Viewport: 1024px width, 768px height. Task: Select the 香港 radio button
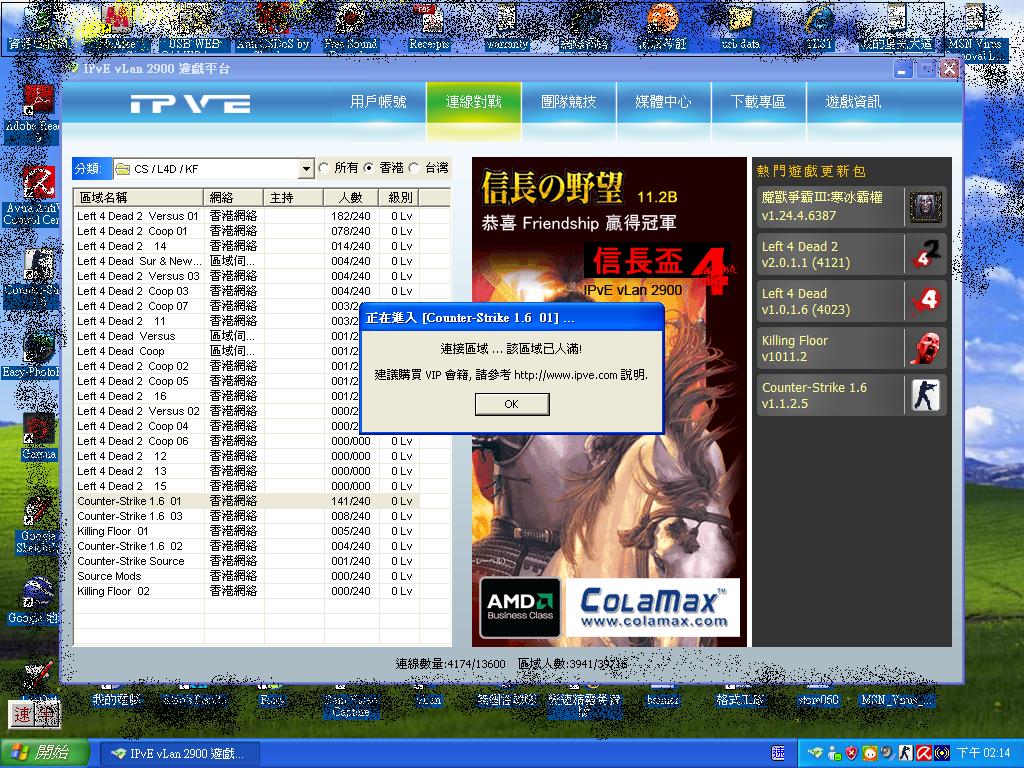[369, 168]
